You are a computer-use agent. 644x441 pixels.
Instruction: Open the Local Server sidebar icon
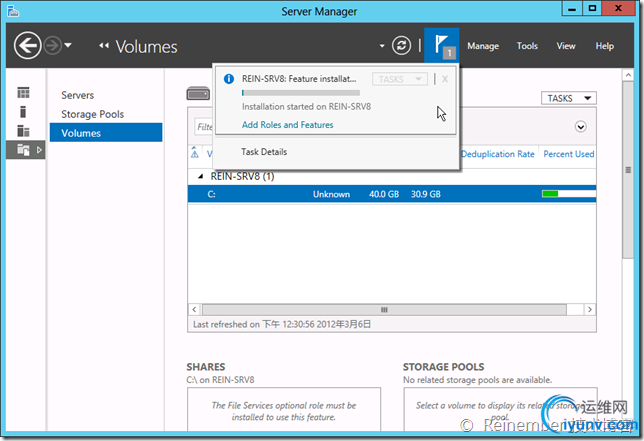(x=23, y=112)
